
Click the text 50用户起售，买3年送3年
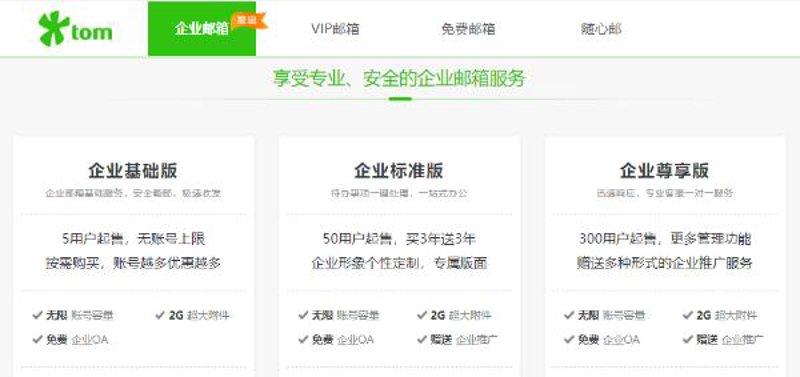coord(399,238)
